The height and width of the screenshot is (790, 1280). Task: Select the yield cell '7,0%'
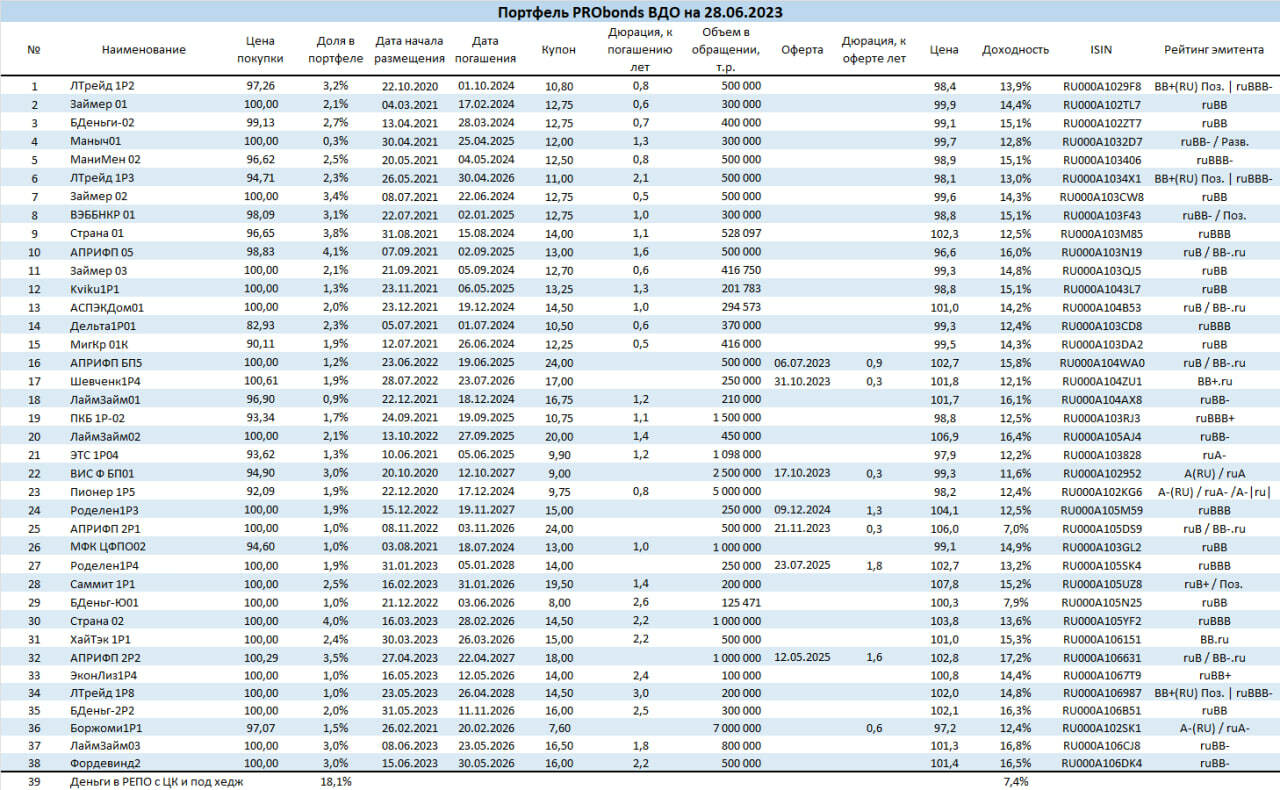coord(1018,529)
